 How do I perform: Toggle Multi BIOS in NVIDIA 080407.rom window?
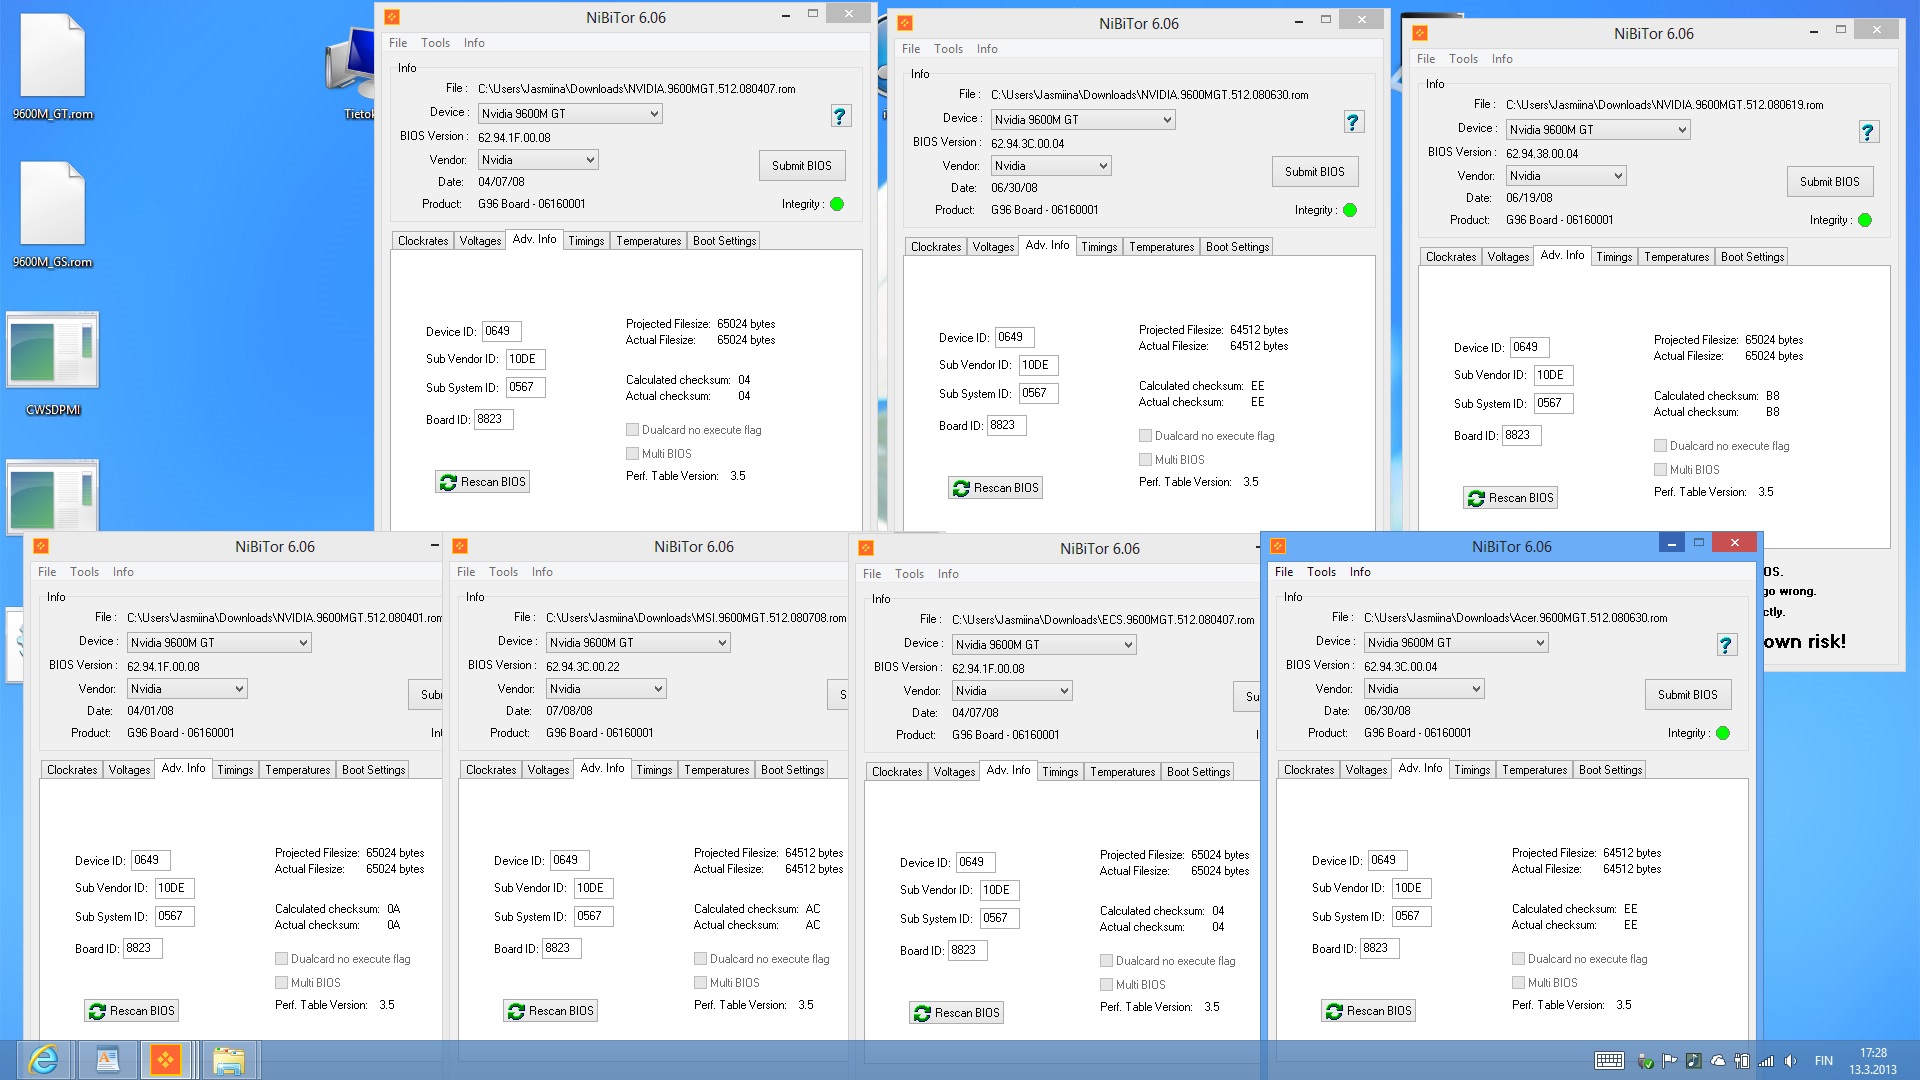coord(633,454)
